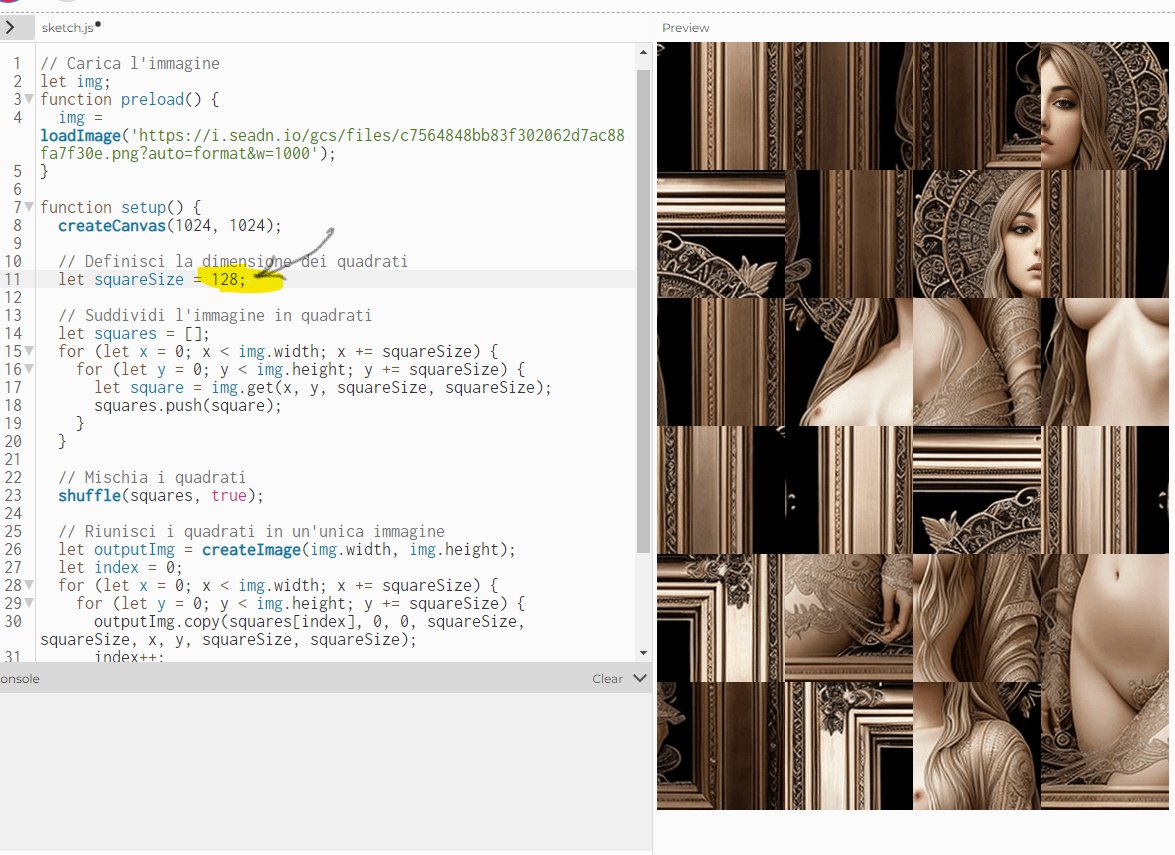Click the comment "// Suddividi l'immagine in quadrati"

coord(215,315)
